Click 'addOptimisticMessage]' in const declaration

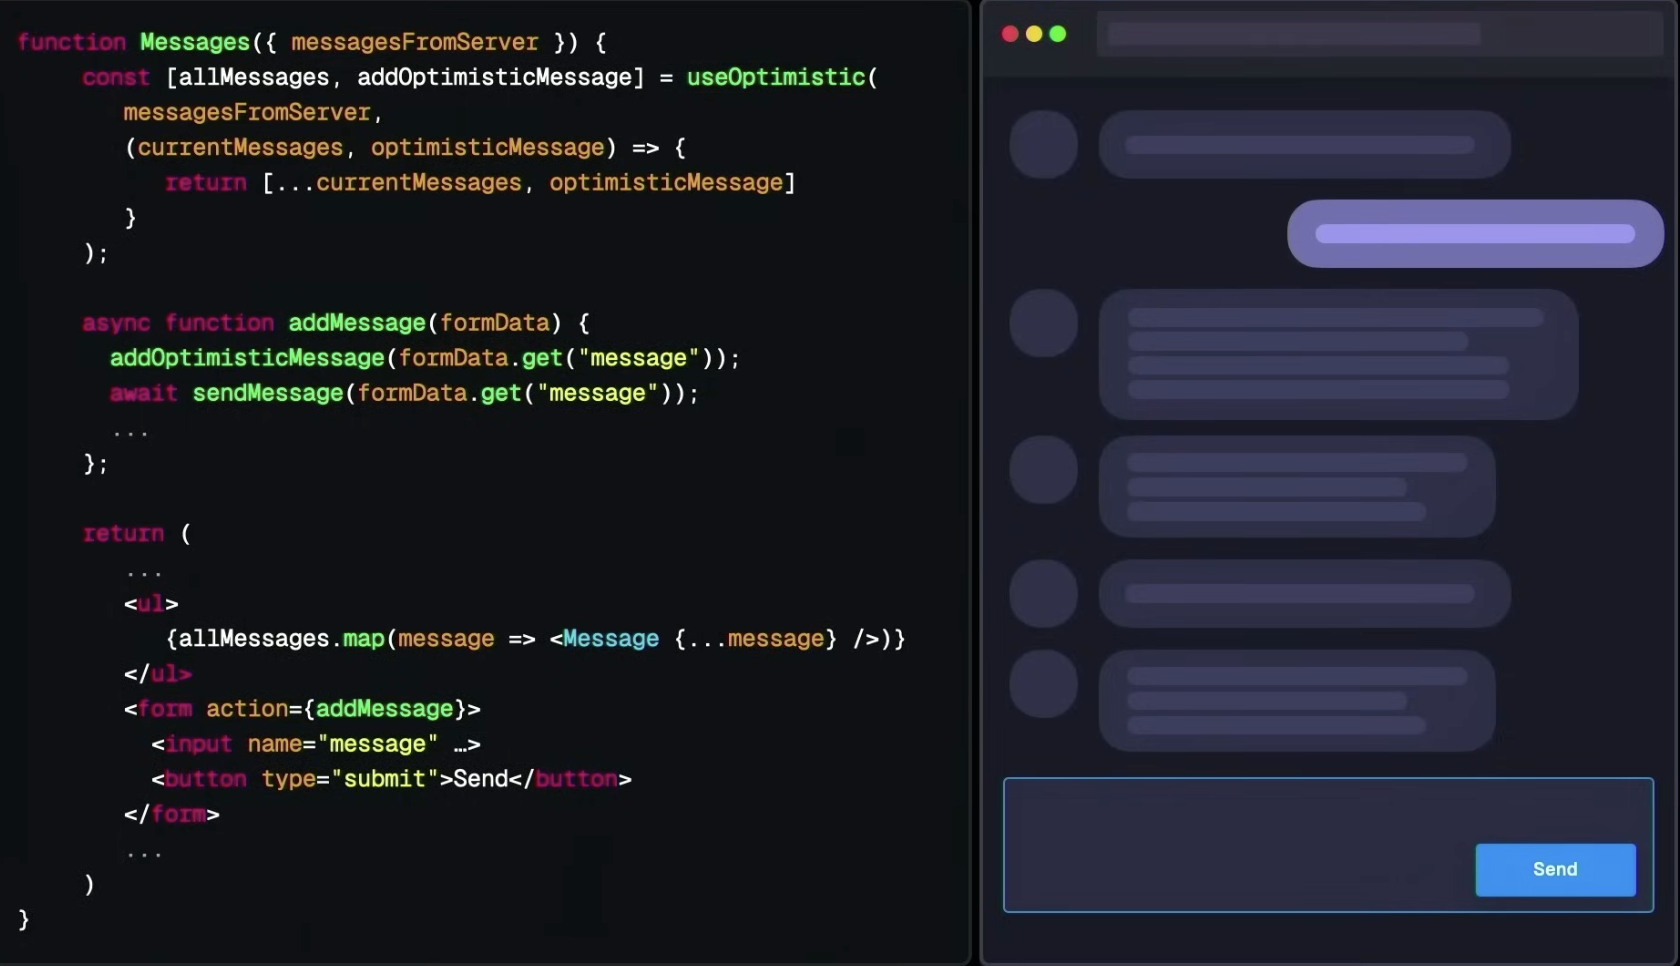click(x=501, y=77)
